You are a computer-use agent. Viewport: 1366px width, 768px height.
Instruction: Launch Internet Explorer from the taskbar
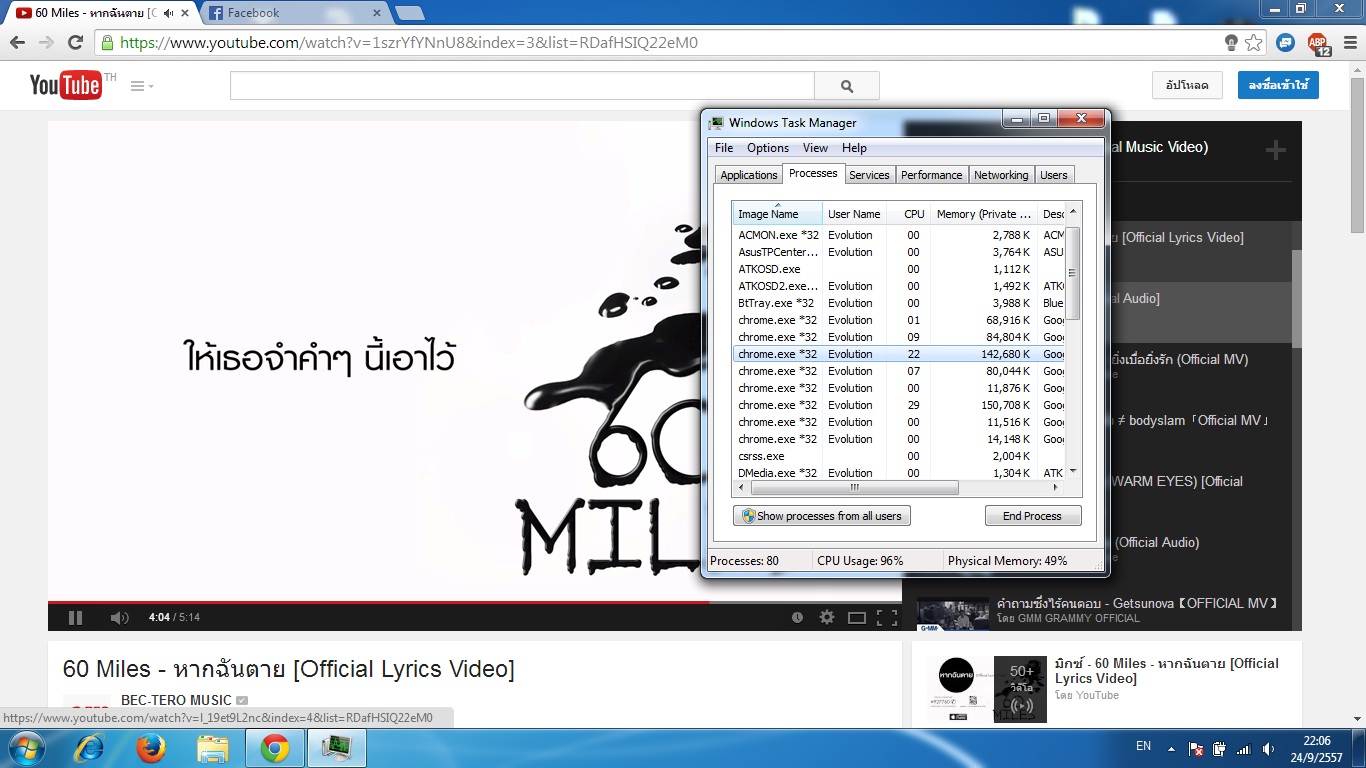coord(91,748)
